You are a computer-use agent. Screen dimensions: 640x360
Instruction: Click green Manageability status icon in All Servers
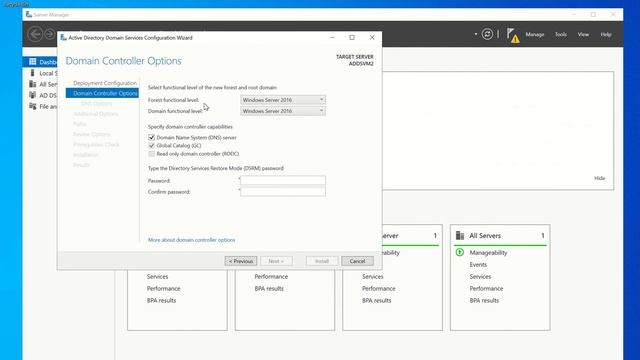[460, 252]
